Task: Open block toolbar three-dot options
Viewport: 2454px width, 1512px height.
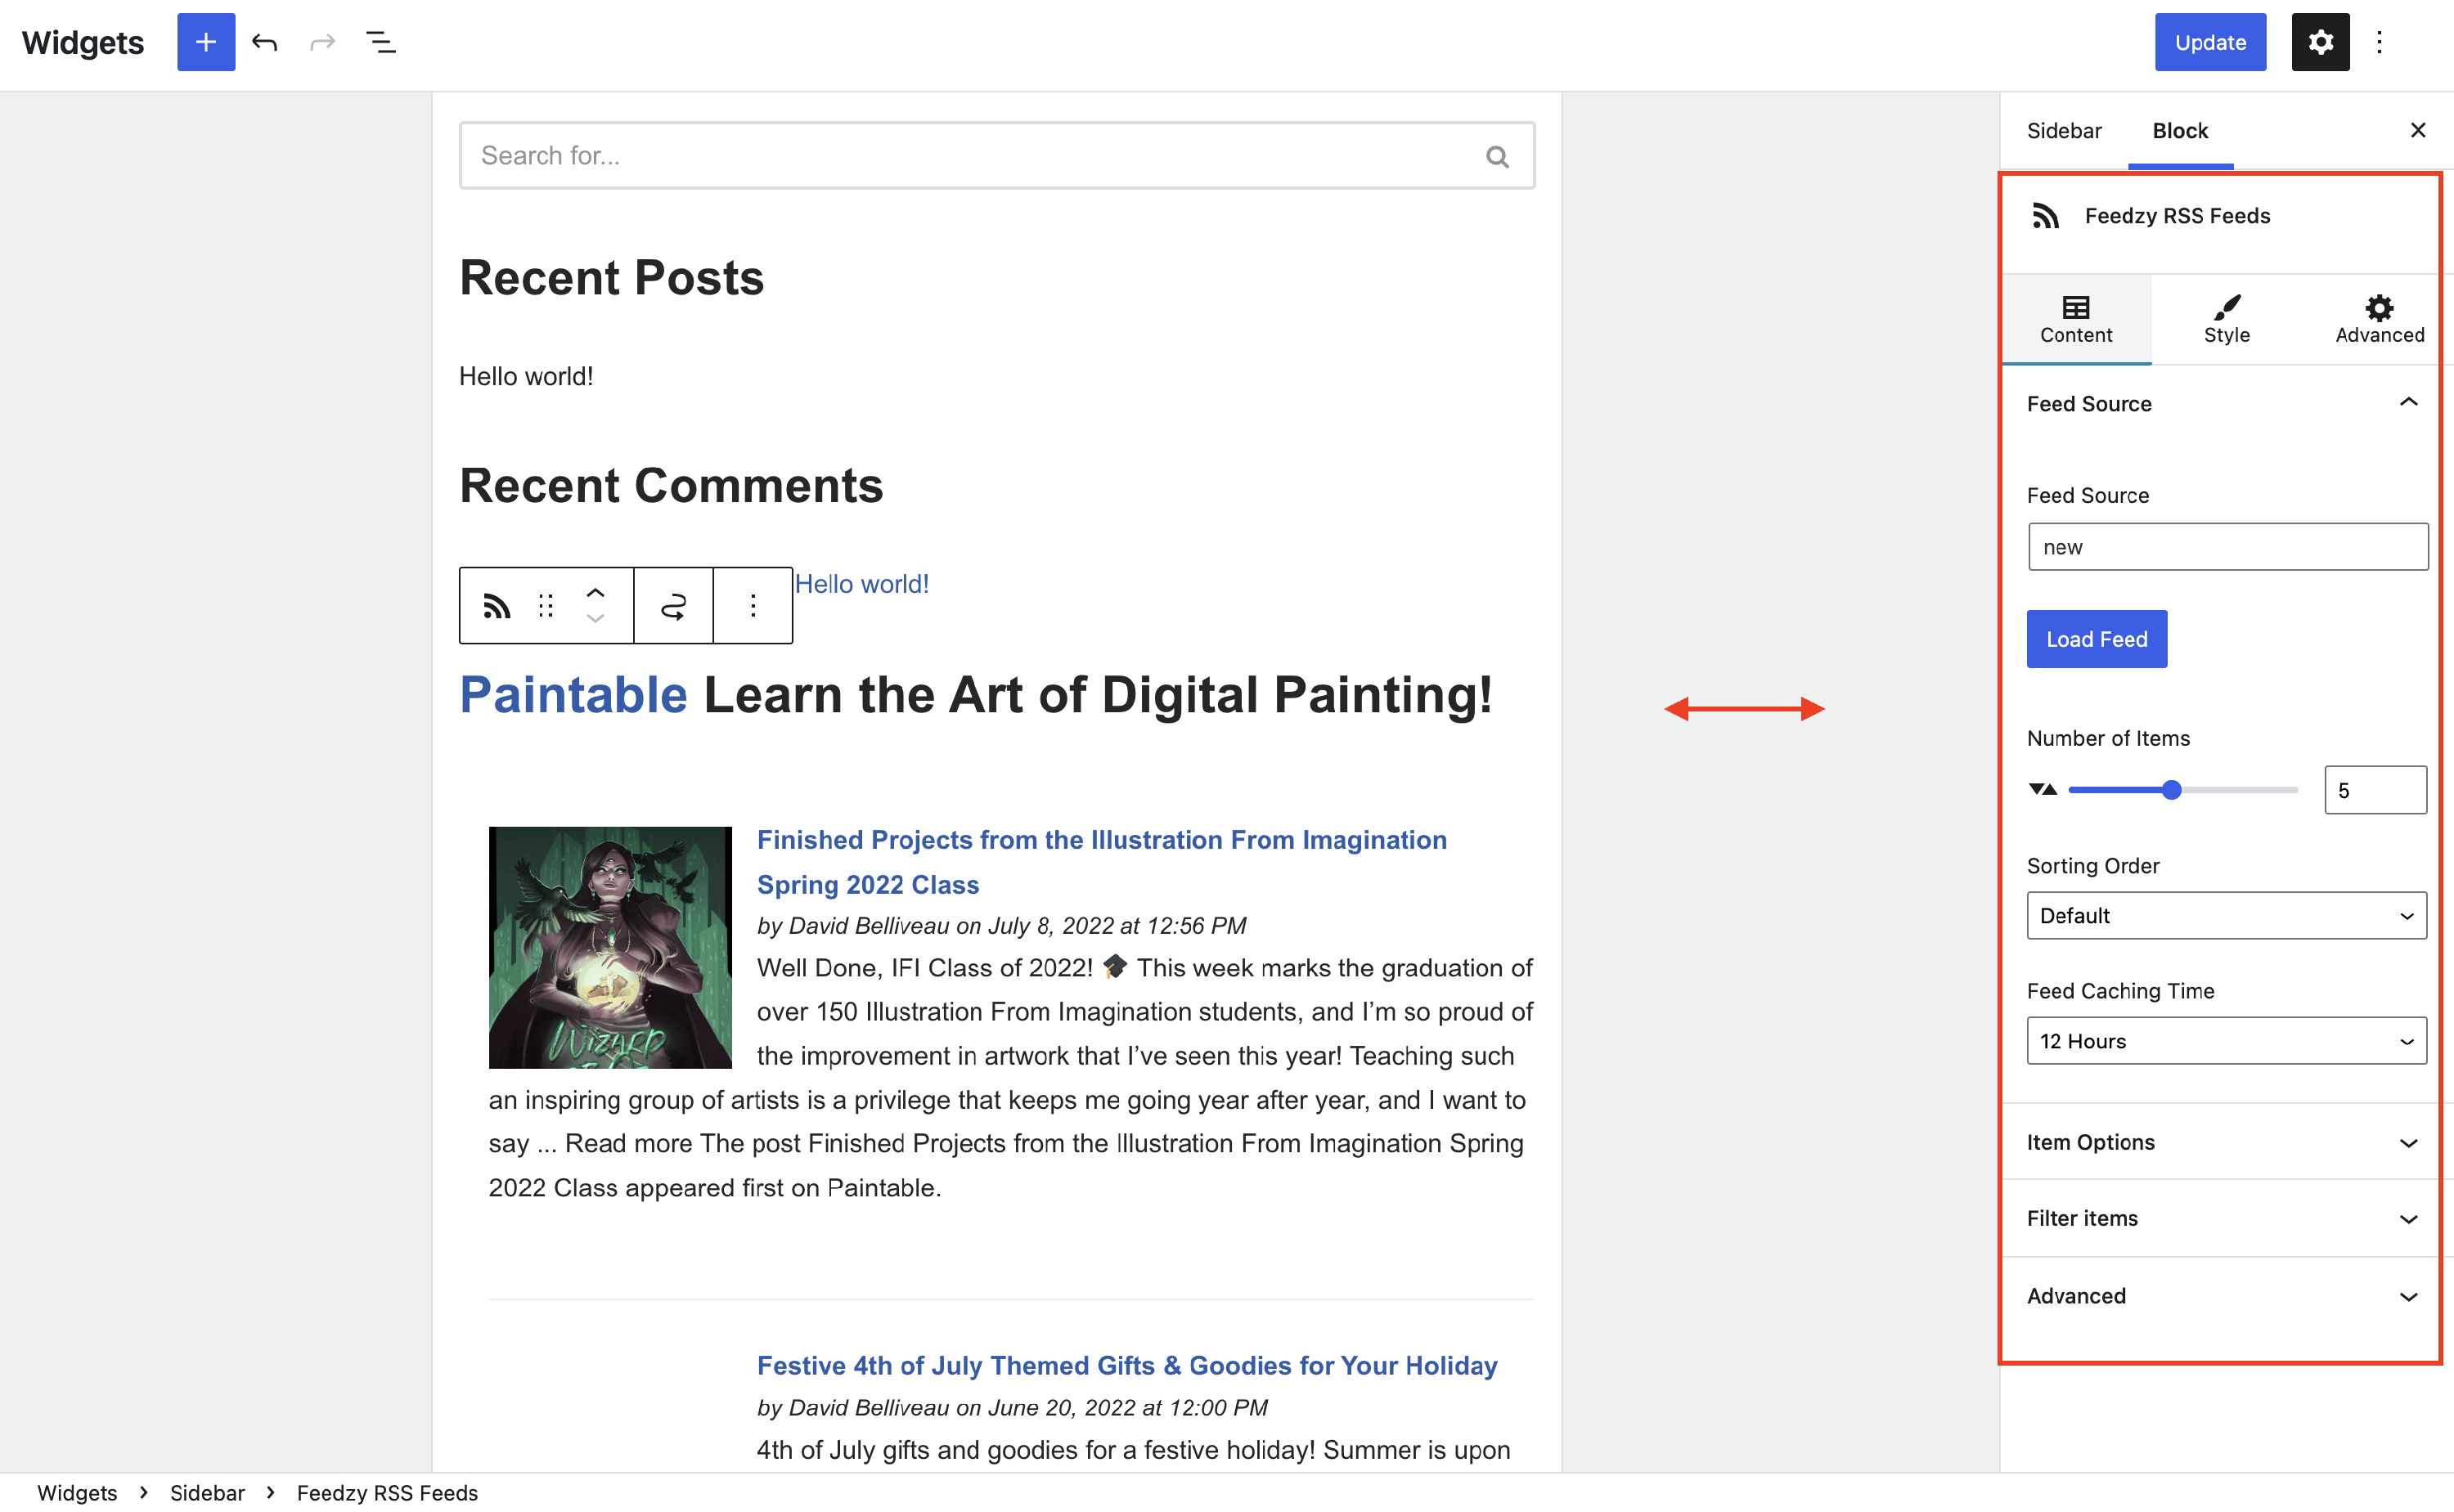Action: 753,606
